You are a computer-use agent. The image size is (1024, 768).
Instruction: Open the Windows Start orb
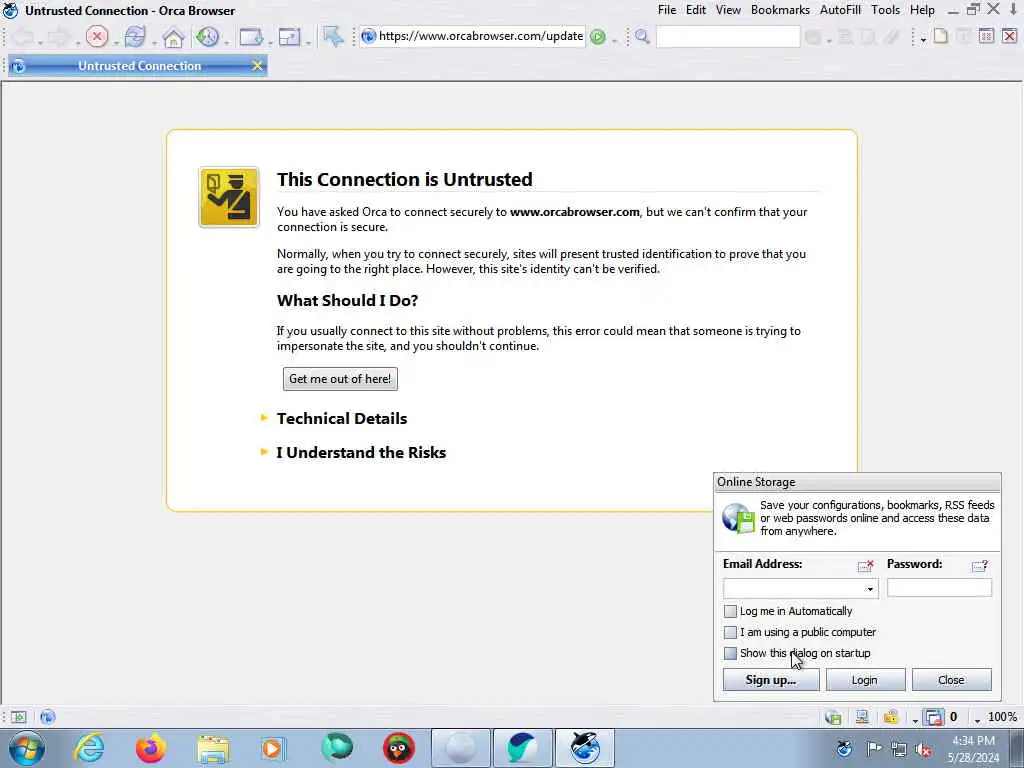pyautogui.click(x=27, y=748)
